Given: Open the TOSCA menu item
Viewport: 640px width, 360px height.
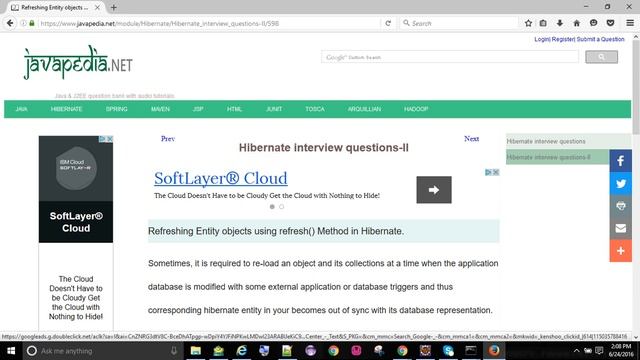Looking at the screenshot, I should (315, 109).
